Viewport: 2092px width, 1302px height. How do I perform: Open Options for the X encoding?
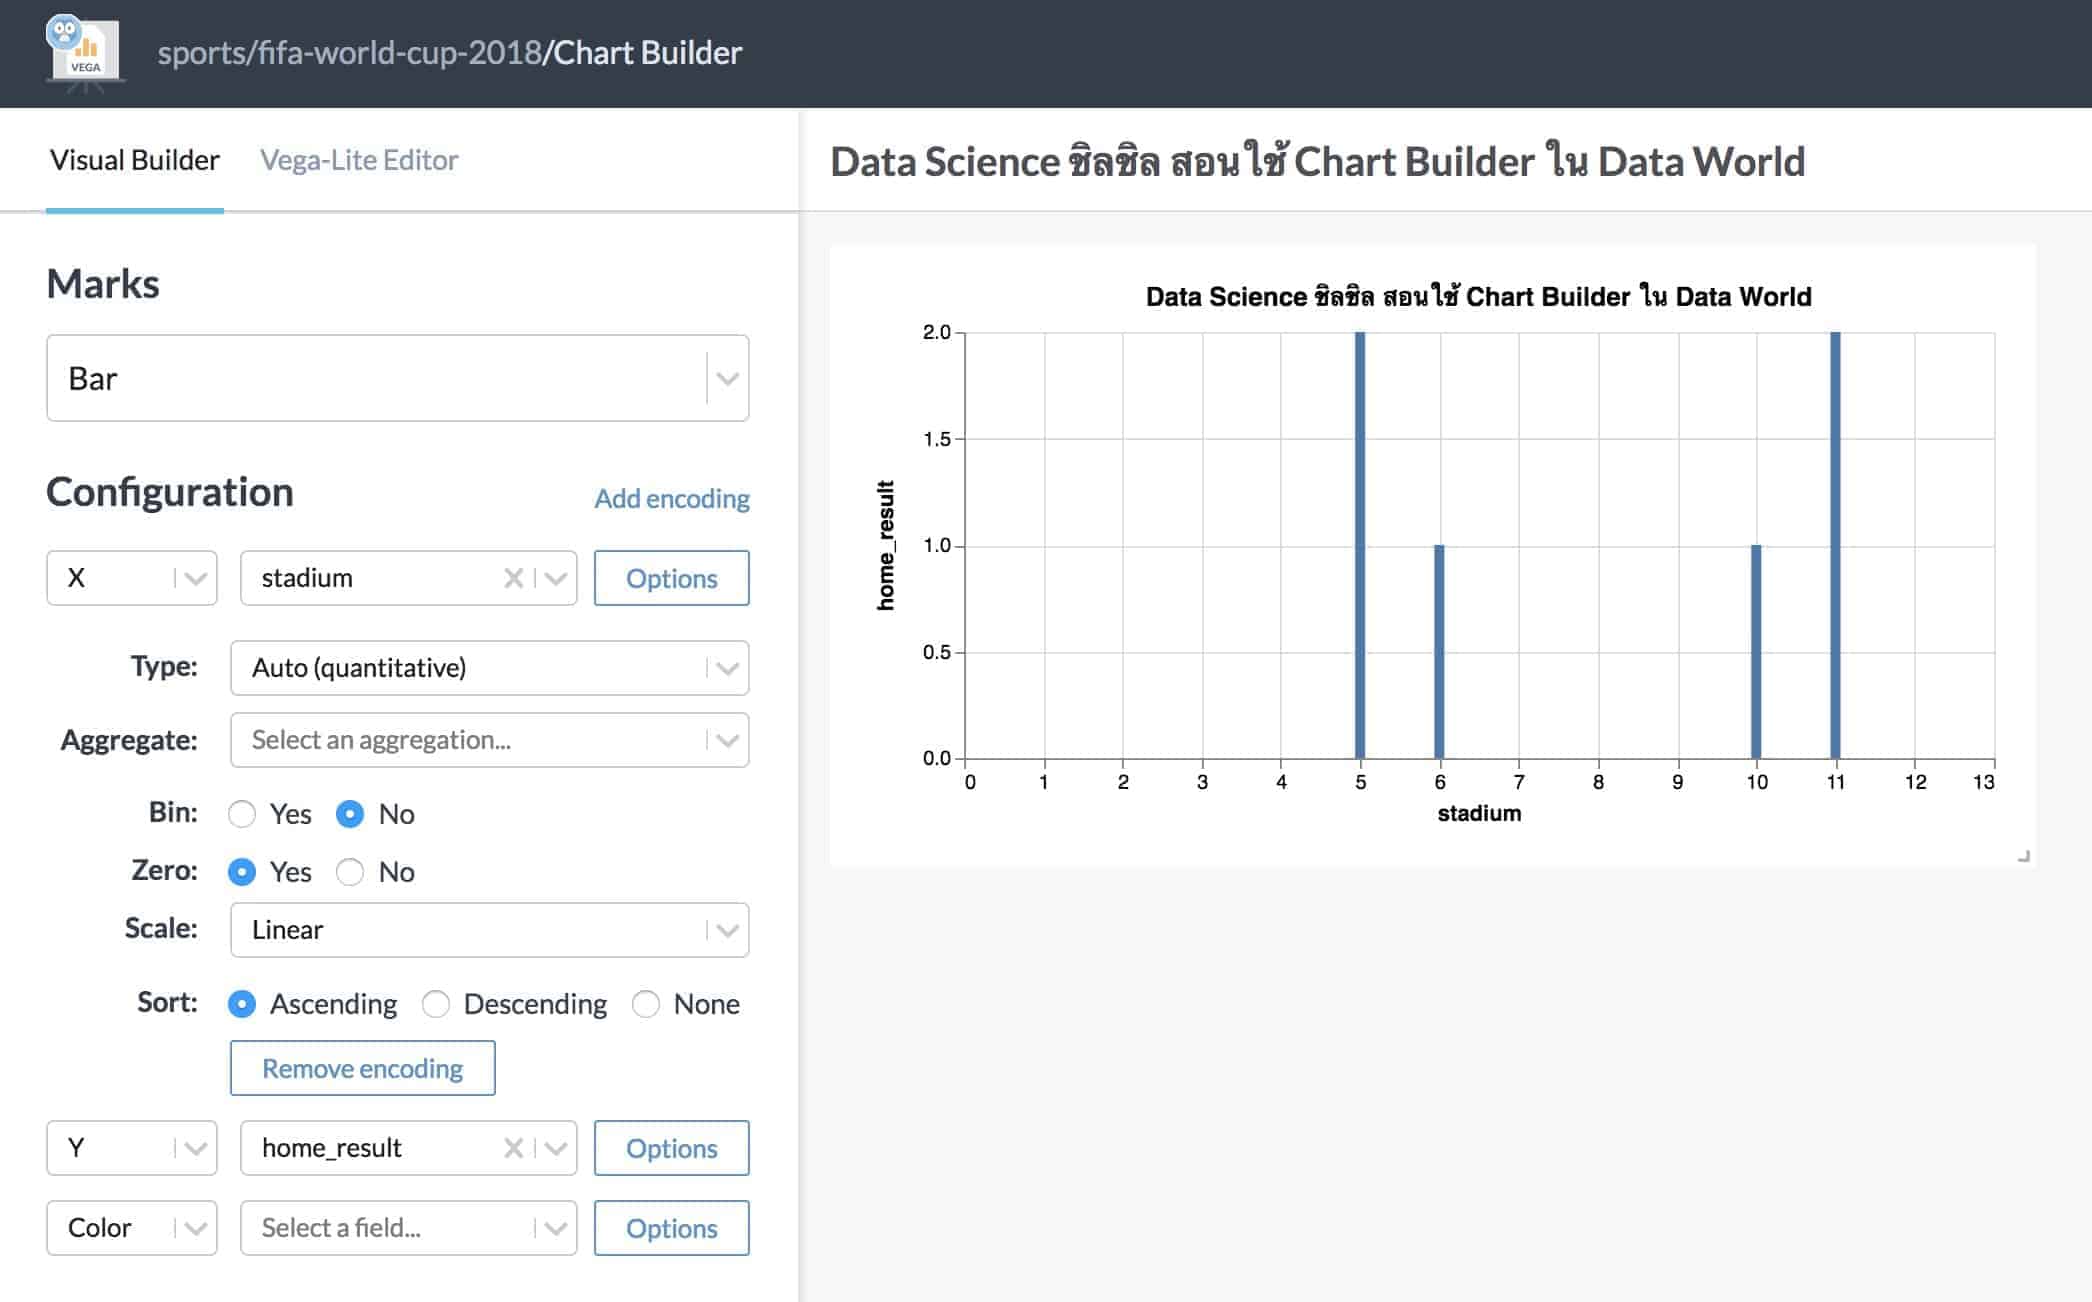(x=672, y=578)
